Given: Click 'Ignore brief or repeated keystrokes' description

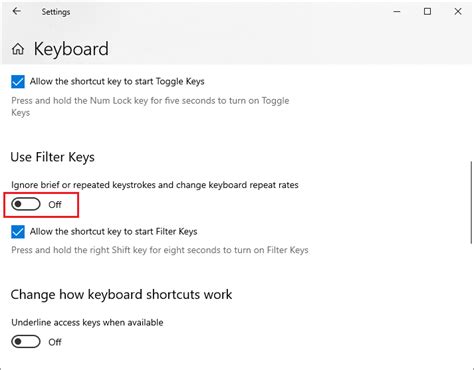Looking at the screenshot, I should [155, 185].
